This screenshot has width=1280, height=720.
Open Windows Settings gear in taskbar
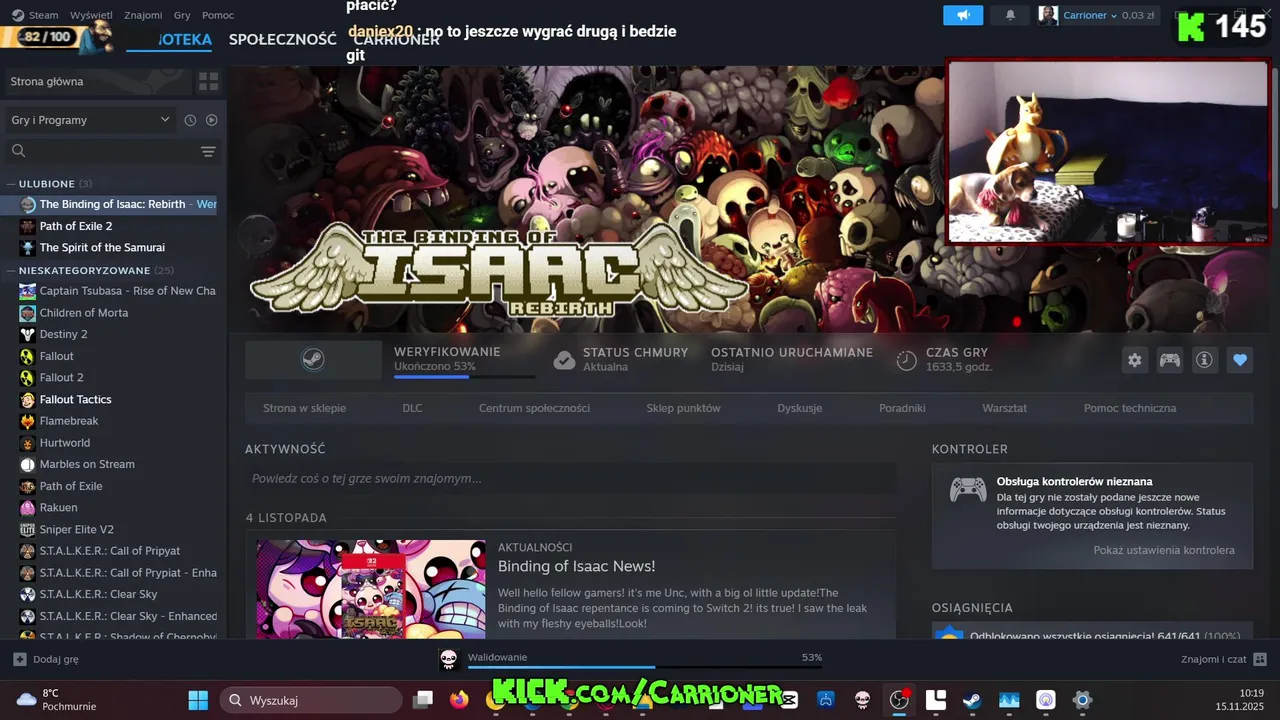1082,700
